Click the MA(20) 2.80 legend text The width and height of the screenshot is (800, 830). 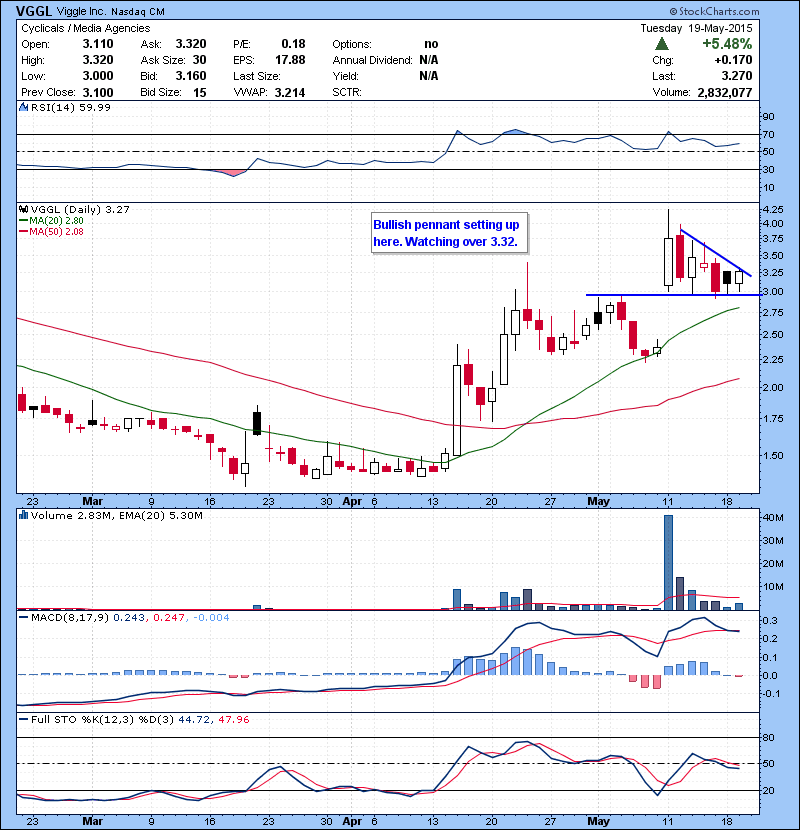click(x=56, y=221)
